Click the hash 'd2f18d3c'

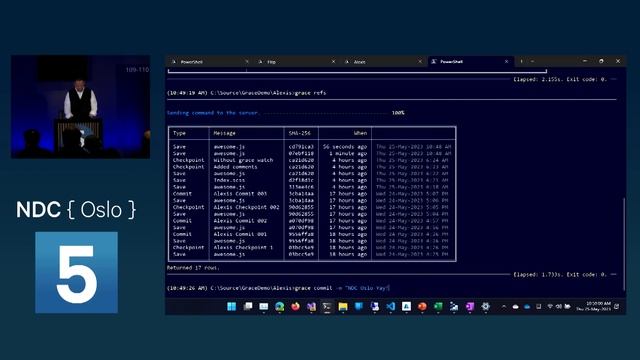coord(301,180)
